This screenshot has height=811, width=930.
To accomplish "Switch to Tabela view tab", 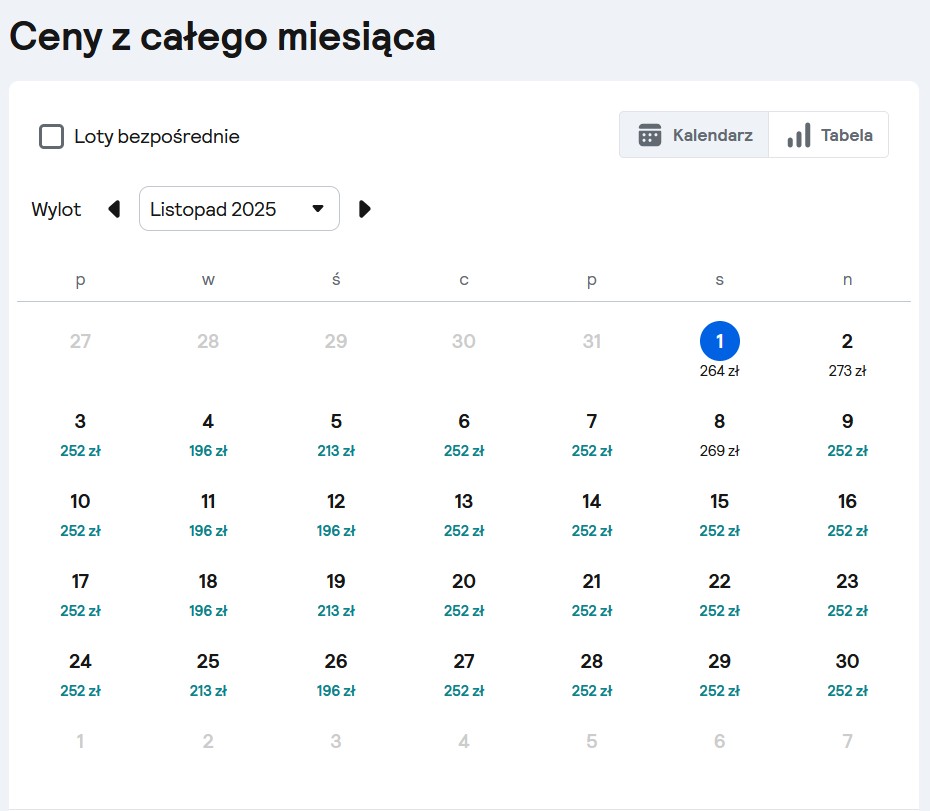I will [x=829, y=135].
